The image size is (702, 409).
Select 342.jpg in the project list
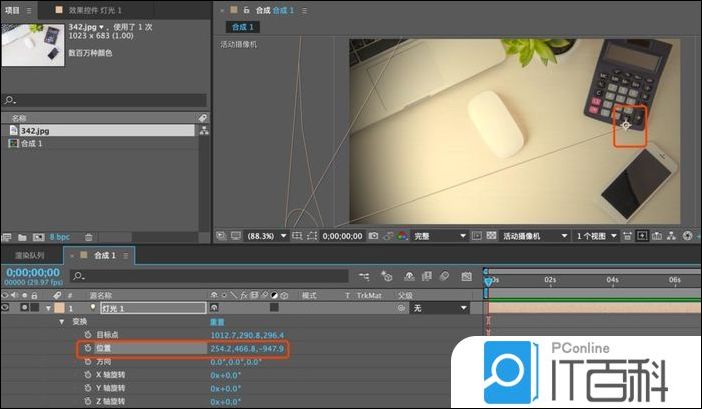[x=35, y=130]
